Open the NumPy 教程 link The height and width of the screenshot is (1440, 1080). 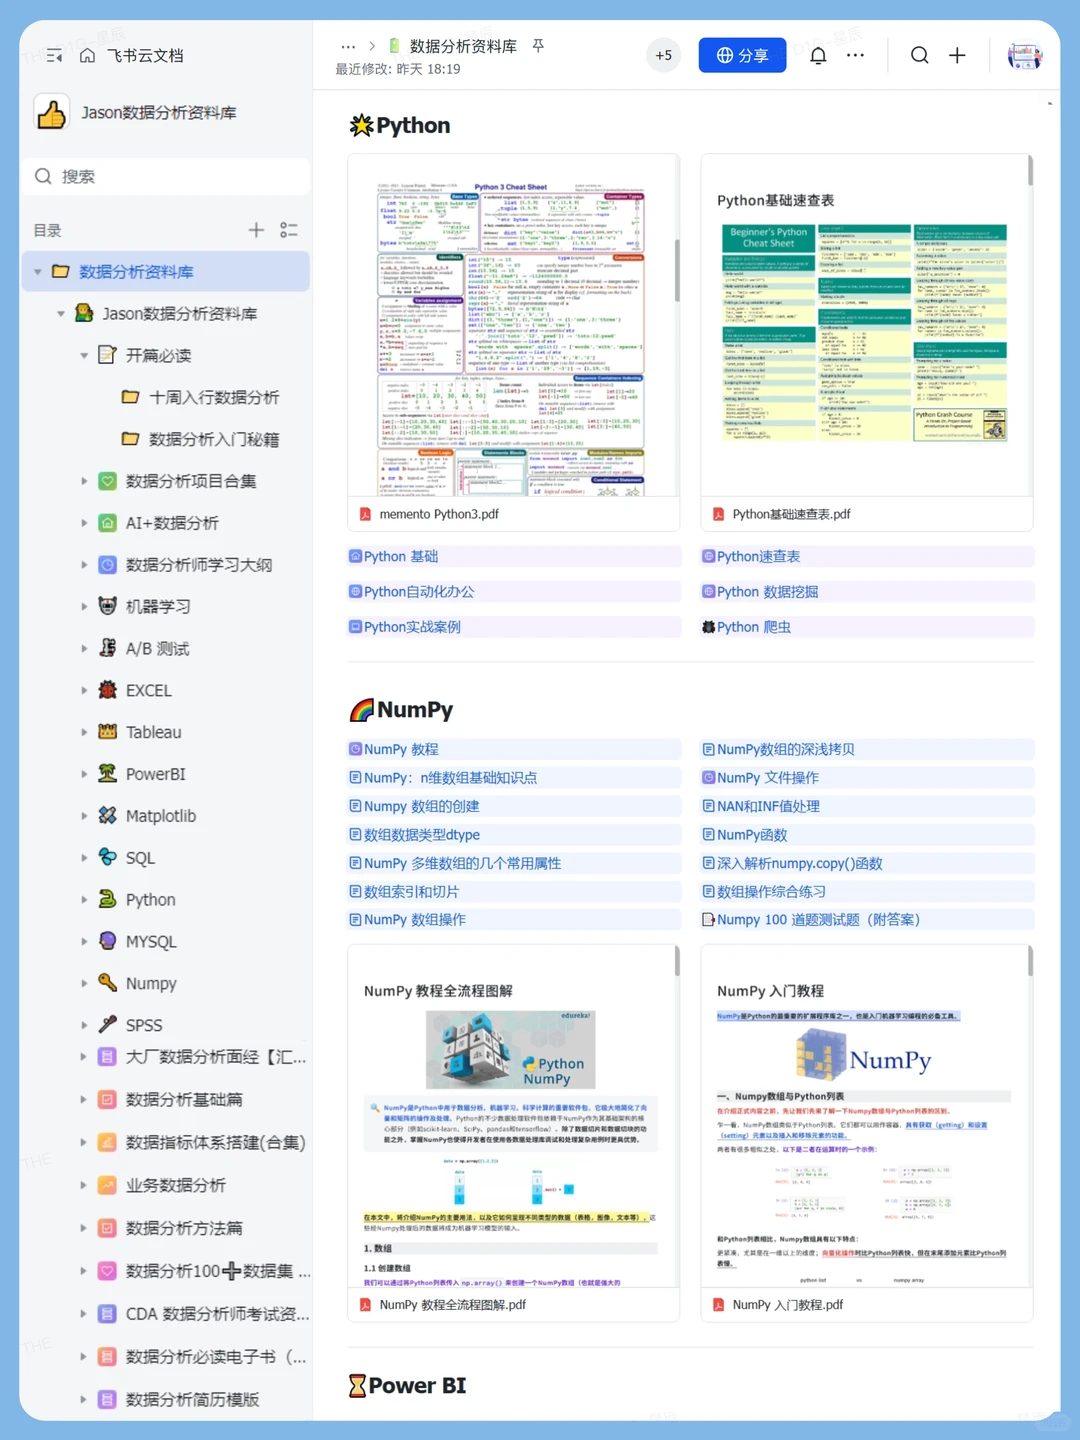401,749
